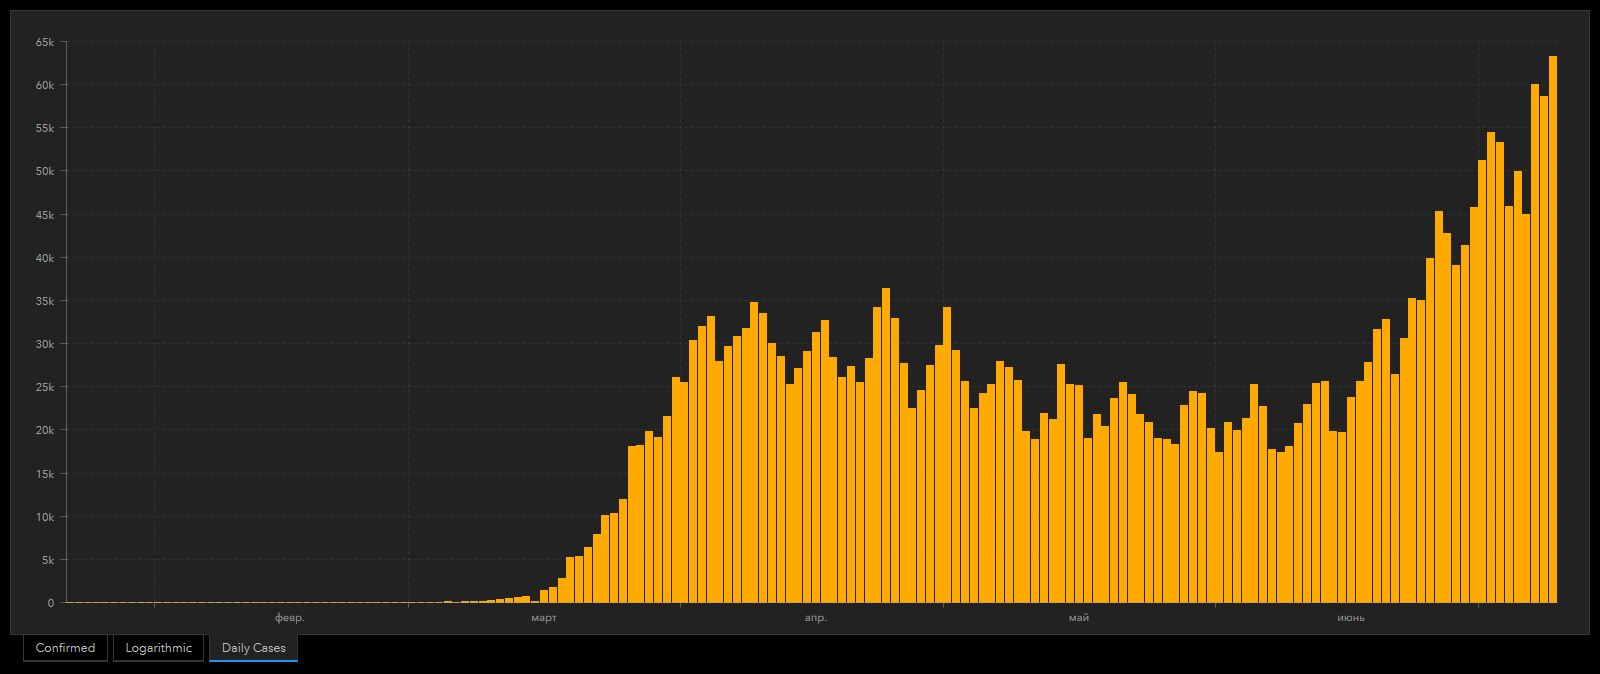Click the 65k y-axis label
The image size is (1600, 674).
pos(45,42)
